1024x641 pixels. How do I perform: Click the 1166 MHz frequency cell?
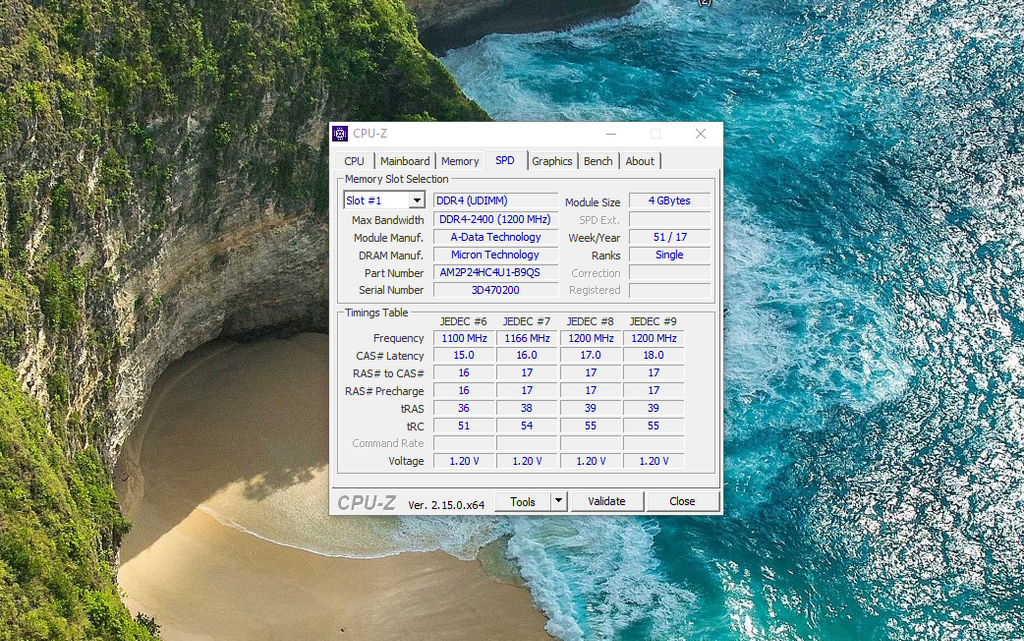coord(527,338)
